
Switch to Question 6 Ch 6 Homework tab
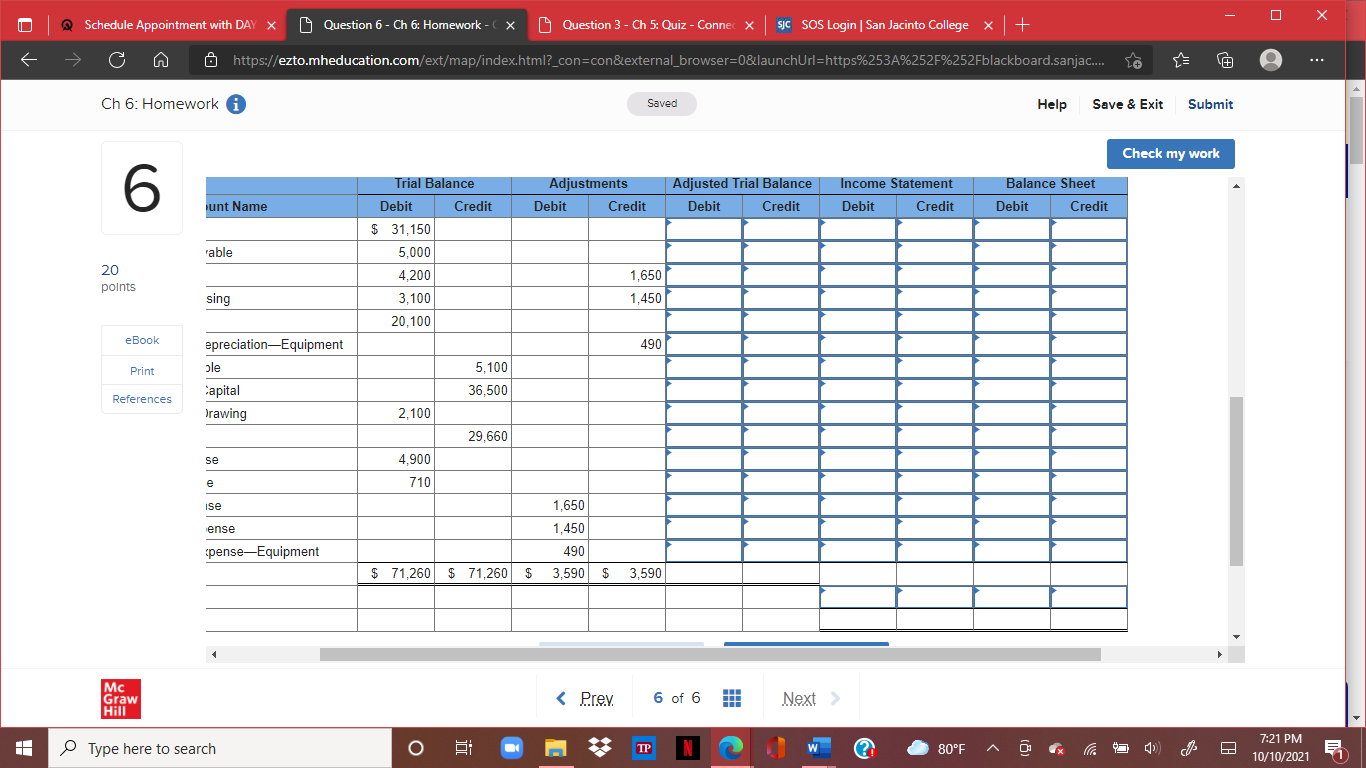click(406, 25)
